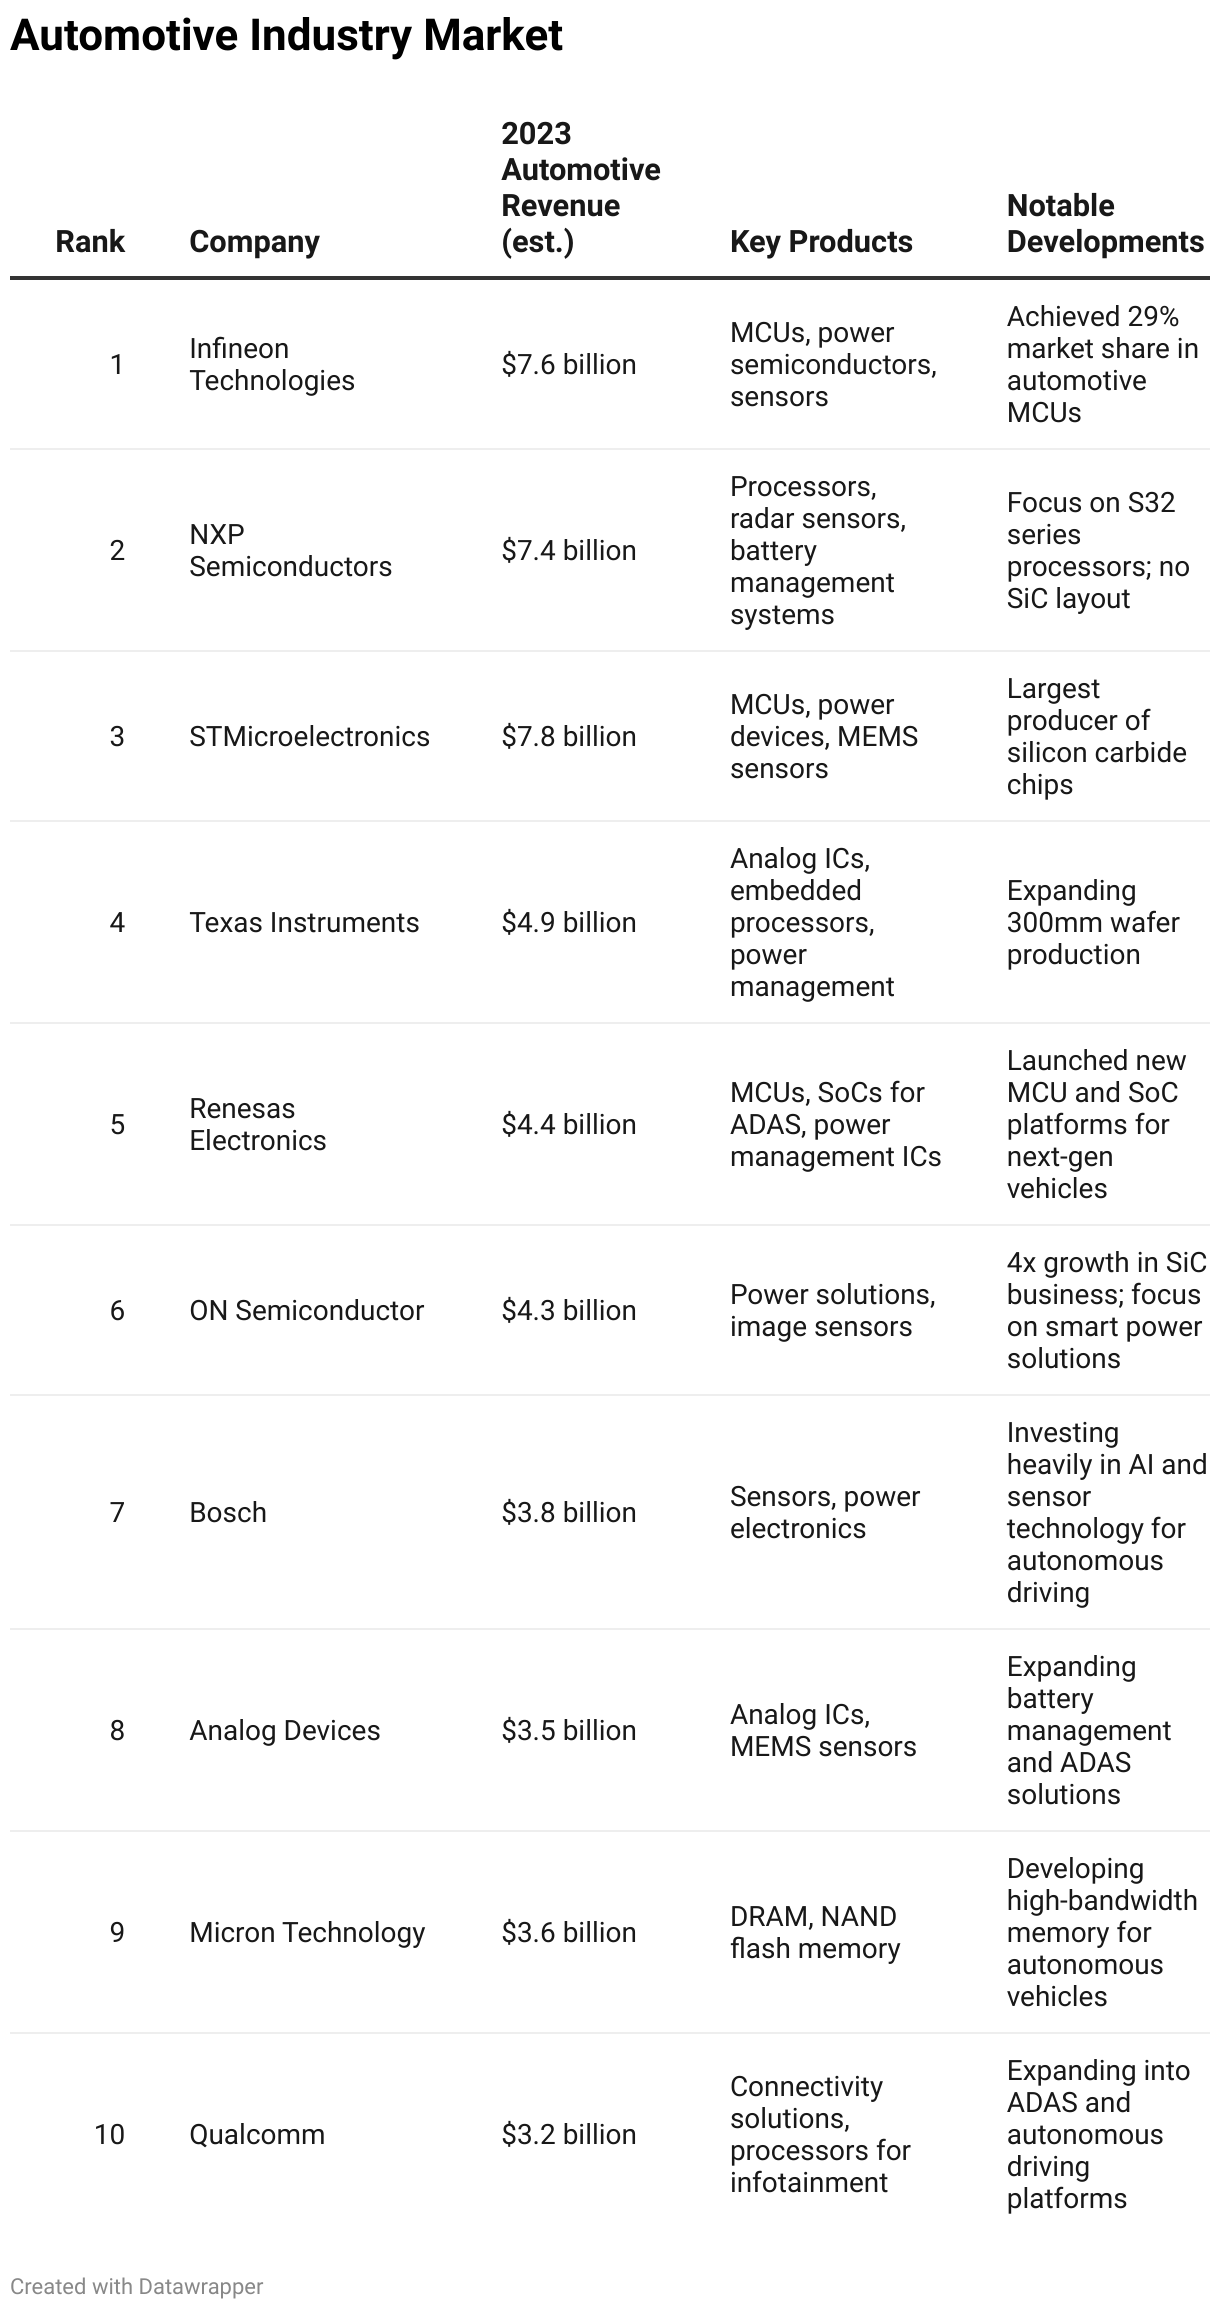Image resolution: width=1220 pixels, height=2310 pixels.
Task: Click the Renesas Electronics cell
Action: (258, 1124)
